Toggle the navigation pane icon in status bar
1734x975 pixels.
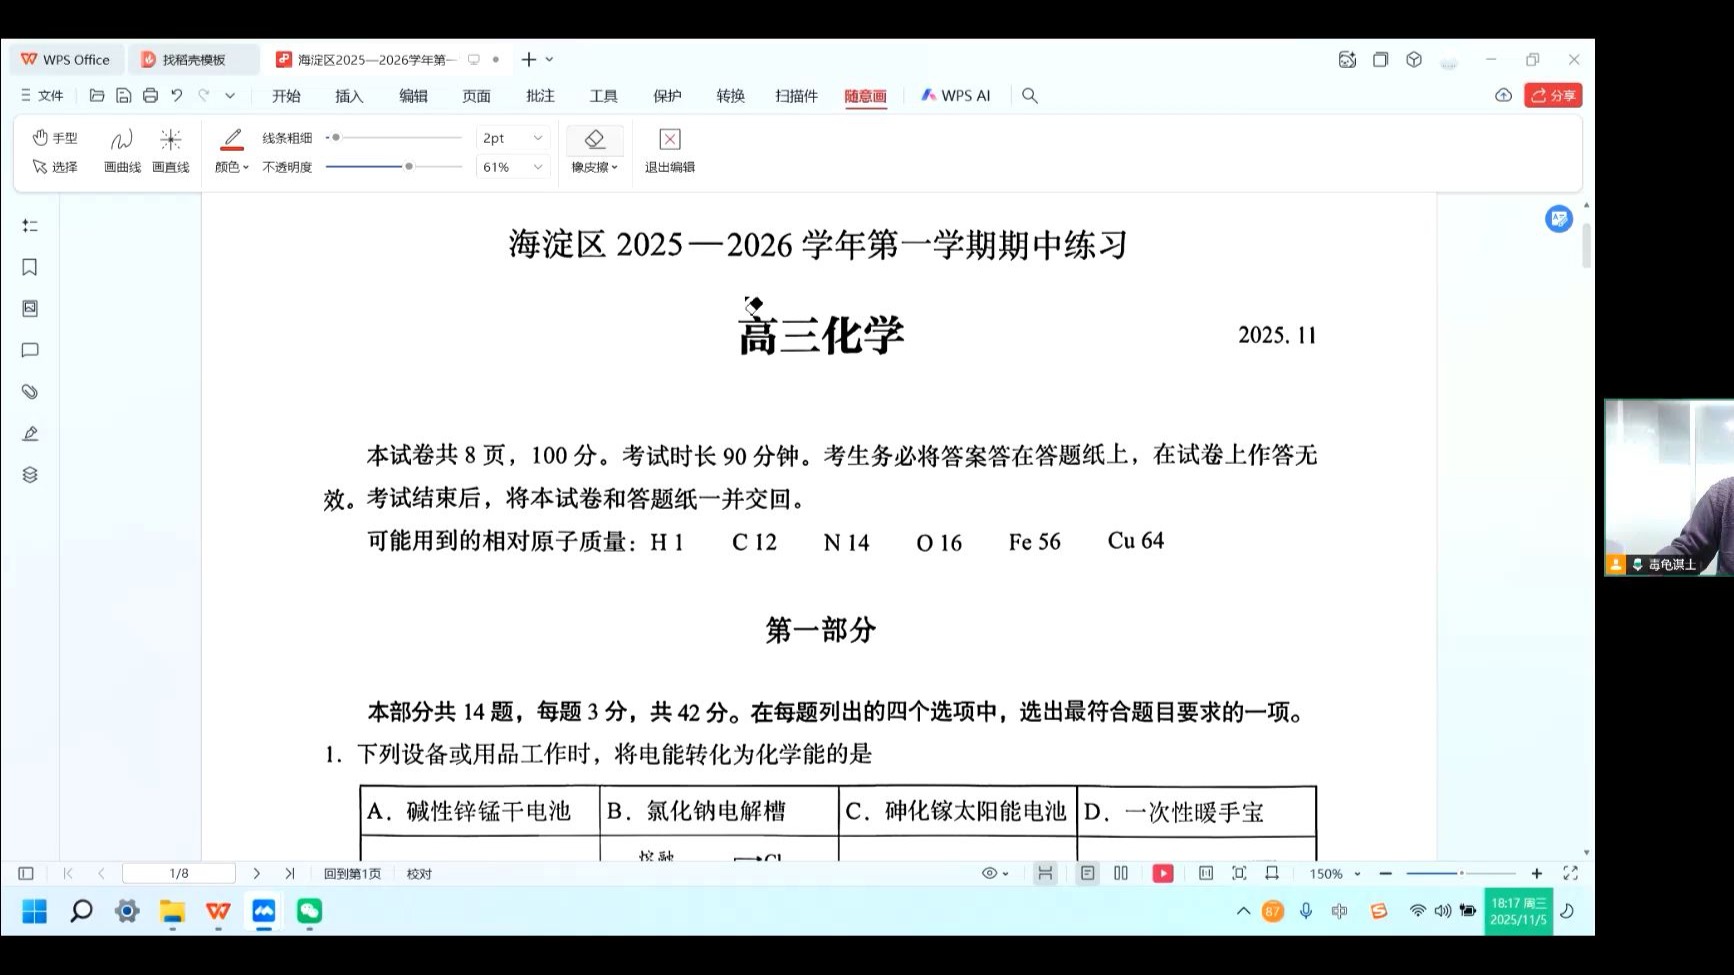tap(26, 874)
